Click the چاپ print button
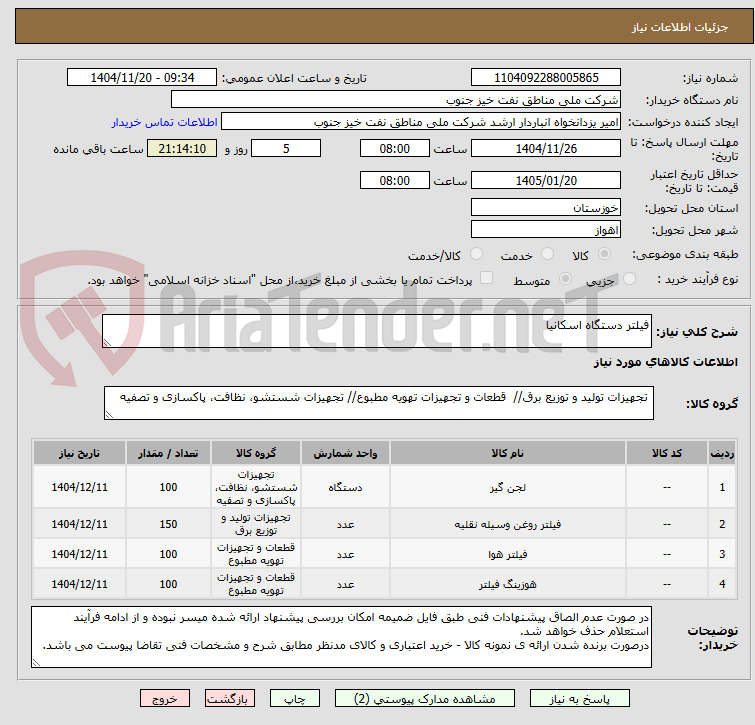Image resolution: width=755 pixels, height=725 pixels. coord(295,699)
